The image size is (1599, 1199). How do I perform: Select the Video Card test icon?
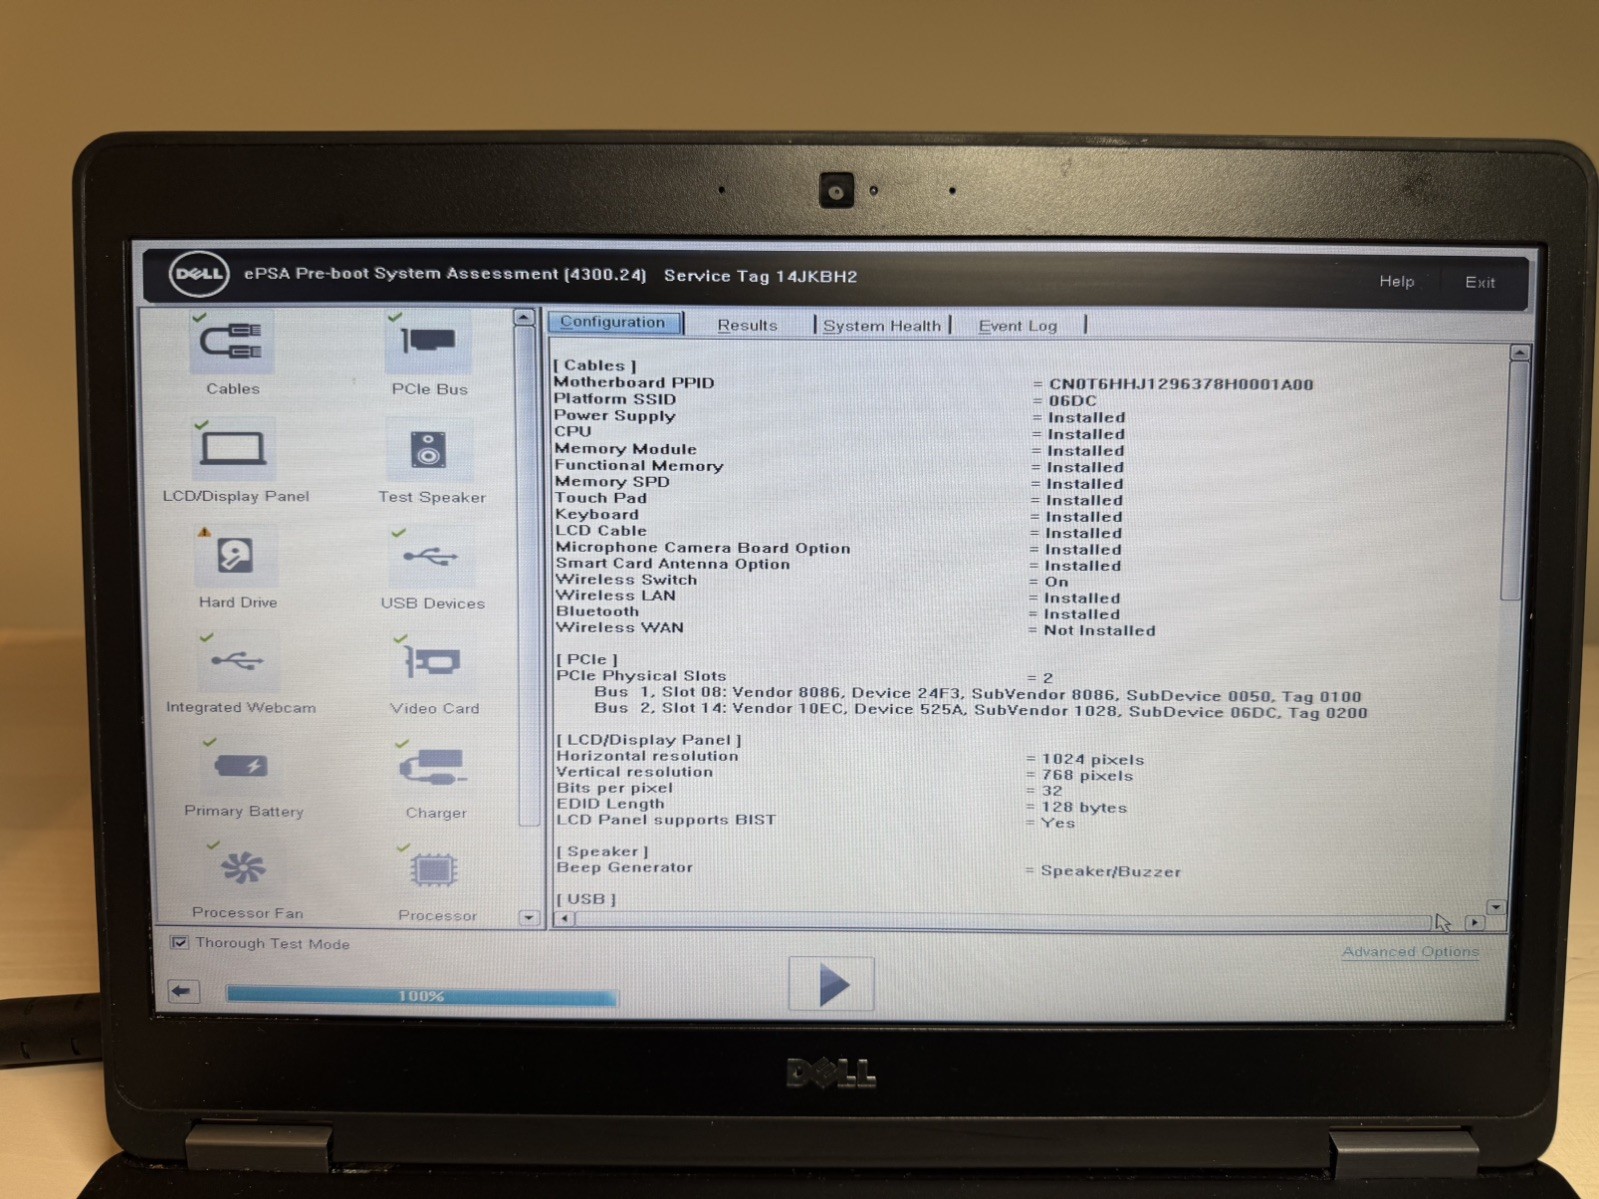pyautogui.click(x=433, y=663)
